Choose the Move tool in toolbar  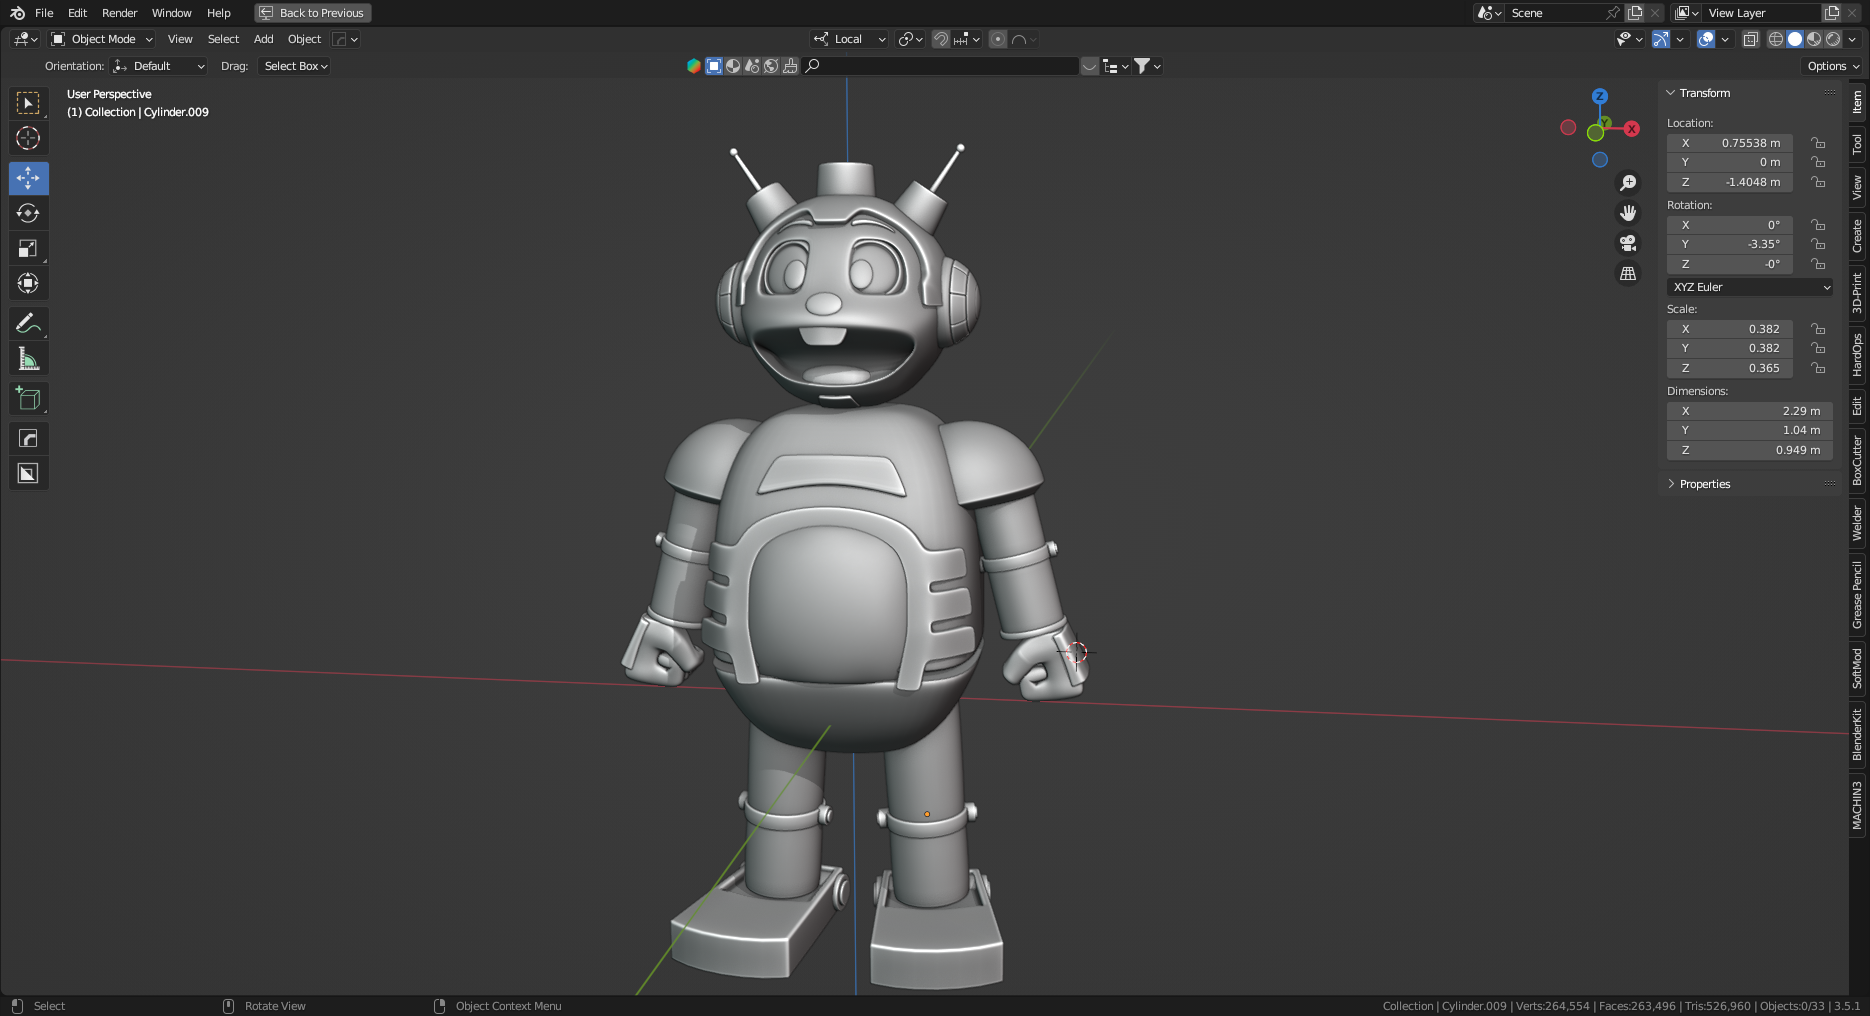point(28,178)
